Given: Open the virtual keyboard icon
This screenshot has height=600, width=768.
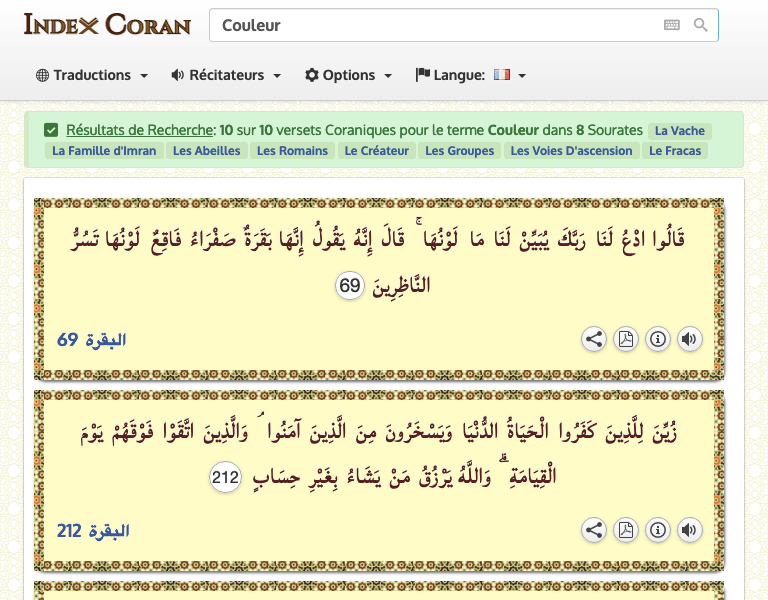Looking at the screenshot, I should [672, 25].
